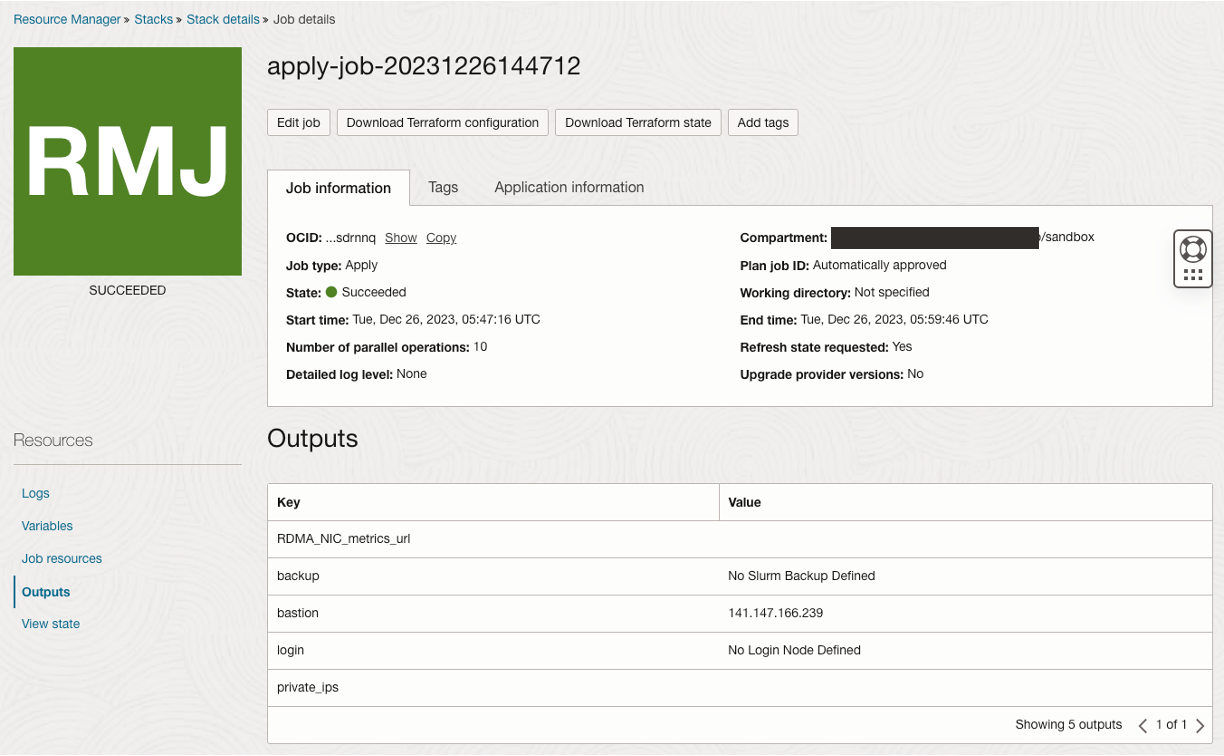Click the Refresh state requested 'Yes' value

[x=902, y=347]
